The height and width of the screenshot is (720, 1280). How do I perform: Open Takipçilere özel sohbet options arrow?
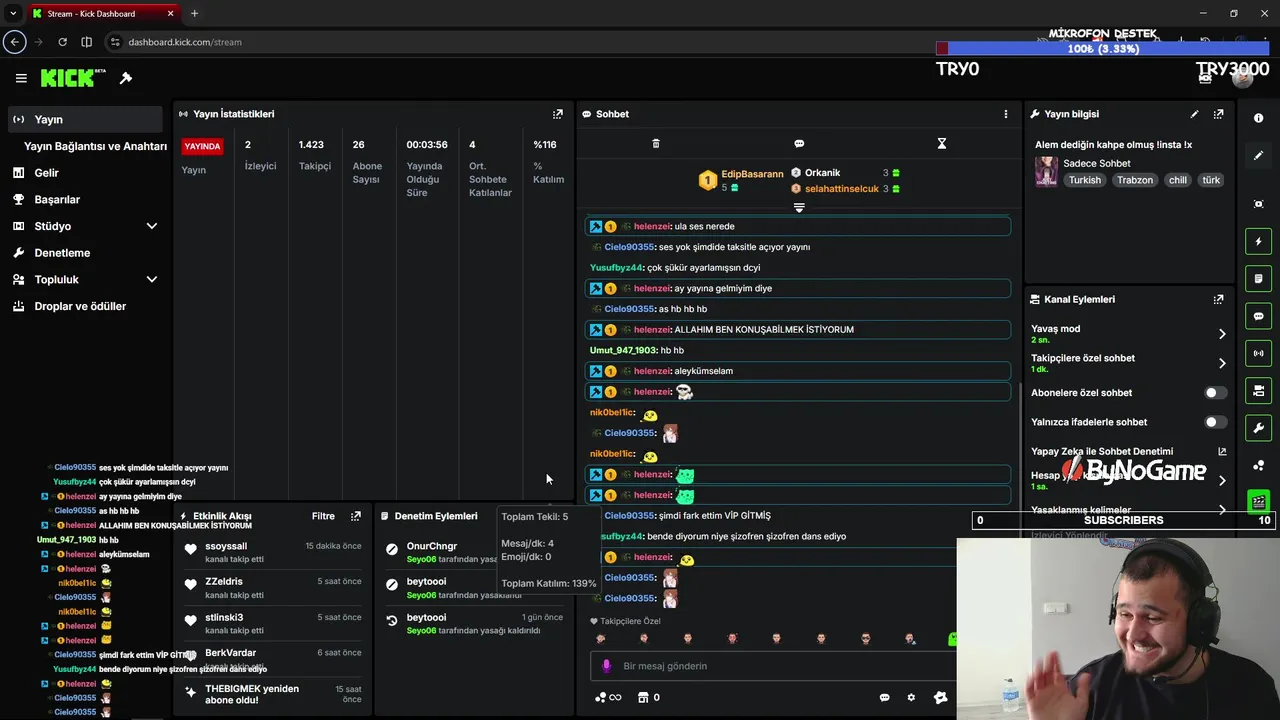click(1222, 363)
